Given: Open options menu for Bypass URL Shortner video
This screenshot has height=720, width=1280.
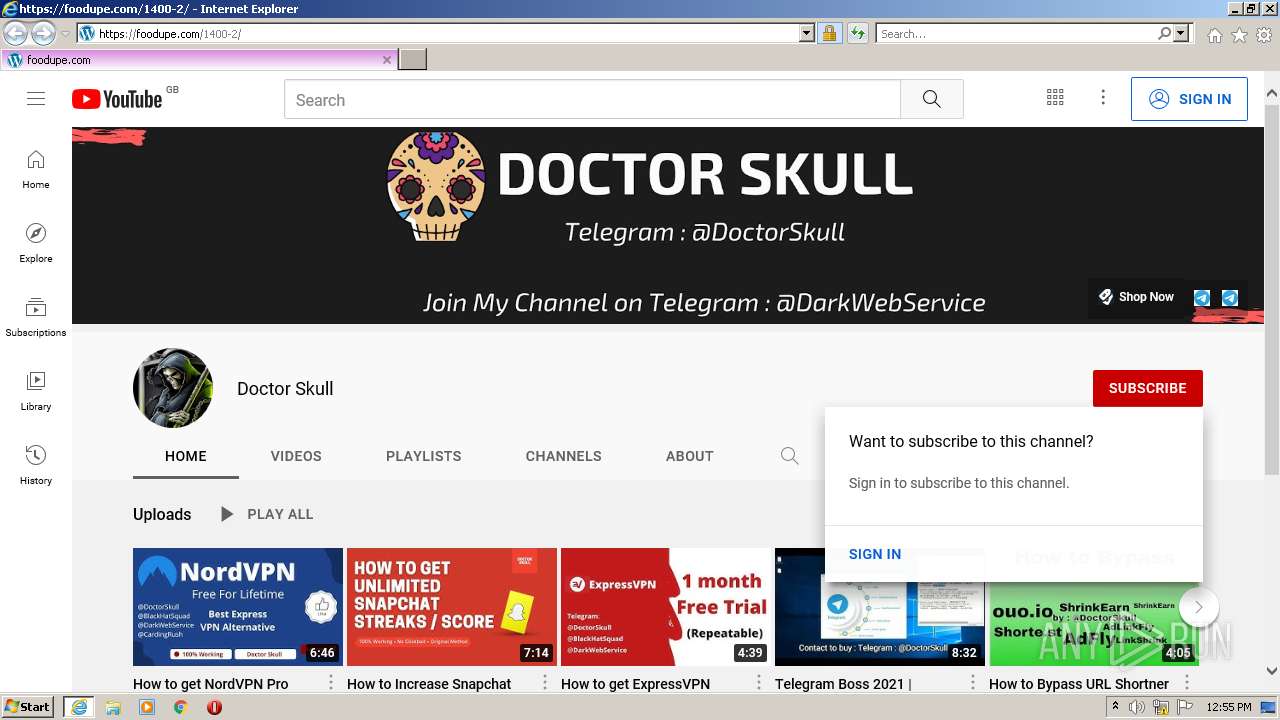Looking at the screenshot, I should point(1187,683).
